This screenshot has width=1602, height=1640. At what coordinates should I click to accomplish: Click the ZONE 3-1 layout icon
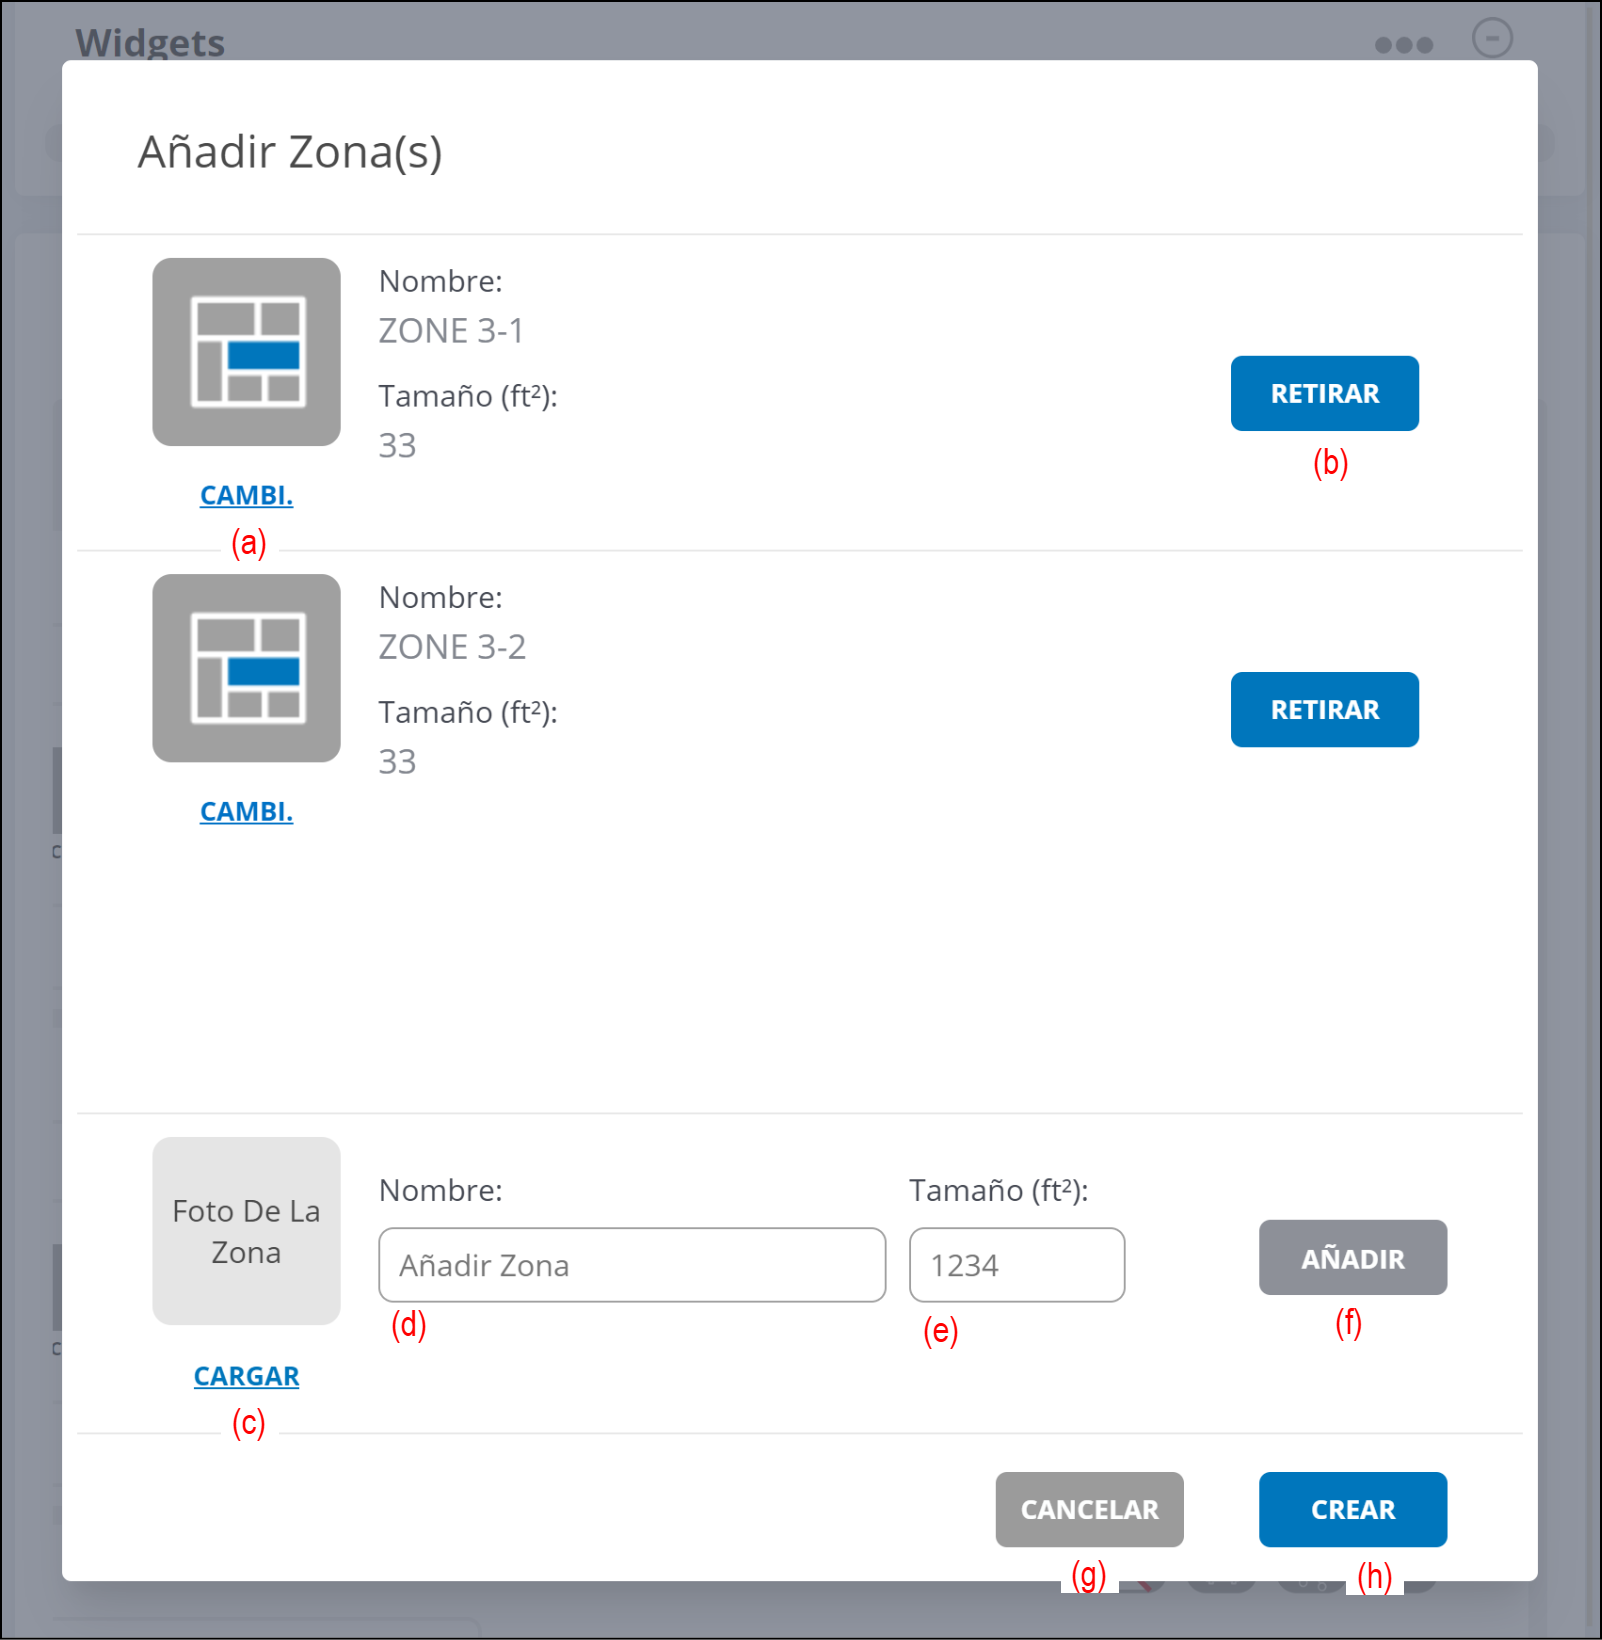tap(246, 352)
